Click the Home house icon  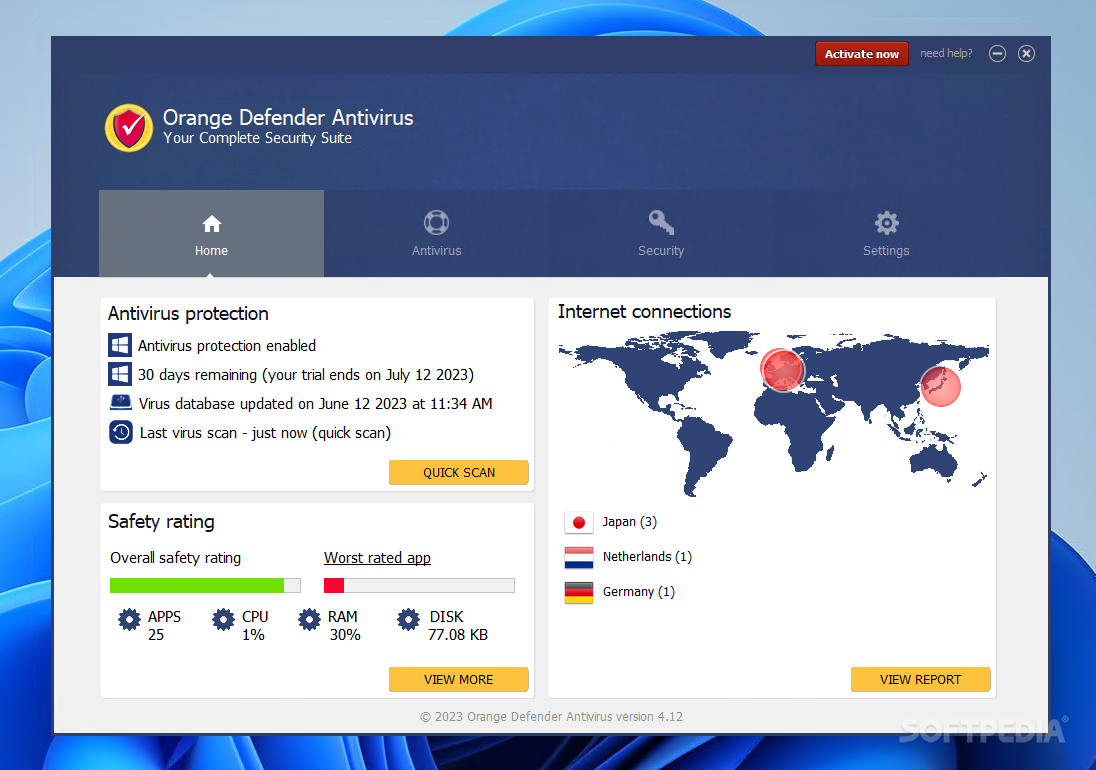pyautogui.click(x=212, y=224)
